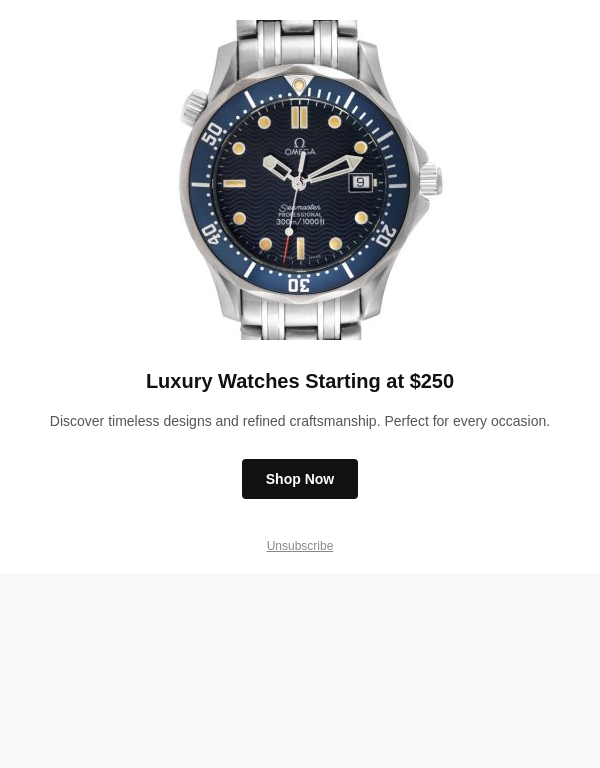Click the Shop Now button
Viewport: 600px width, 768px height.
(300, 479)
